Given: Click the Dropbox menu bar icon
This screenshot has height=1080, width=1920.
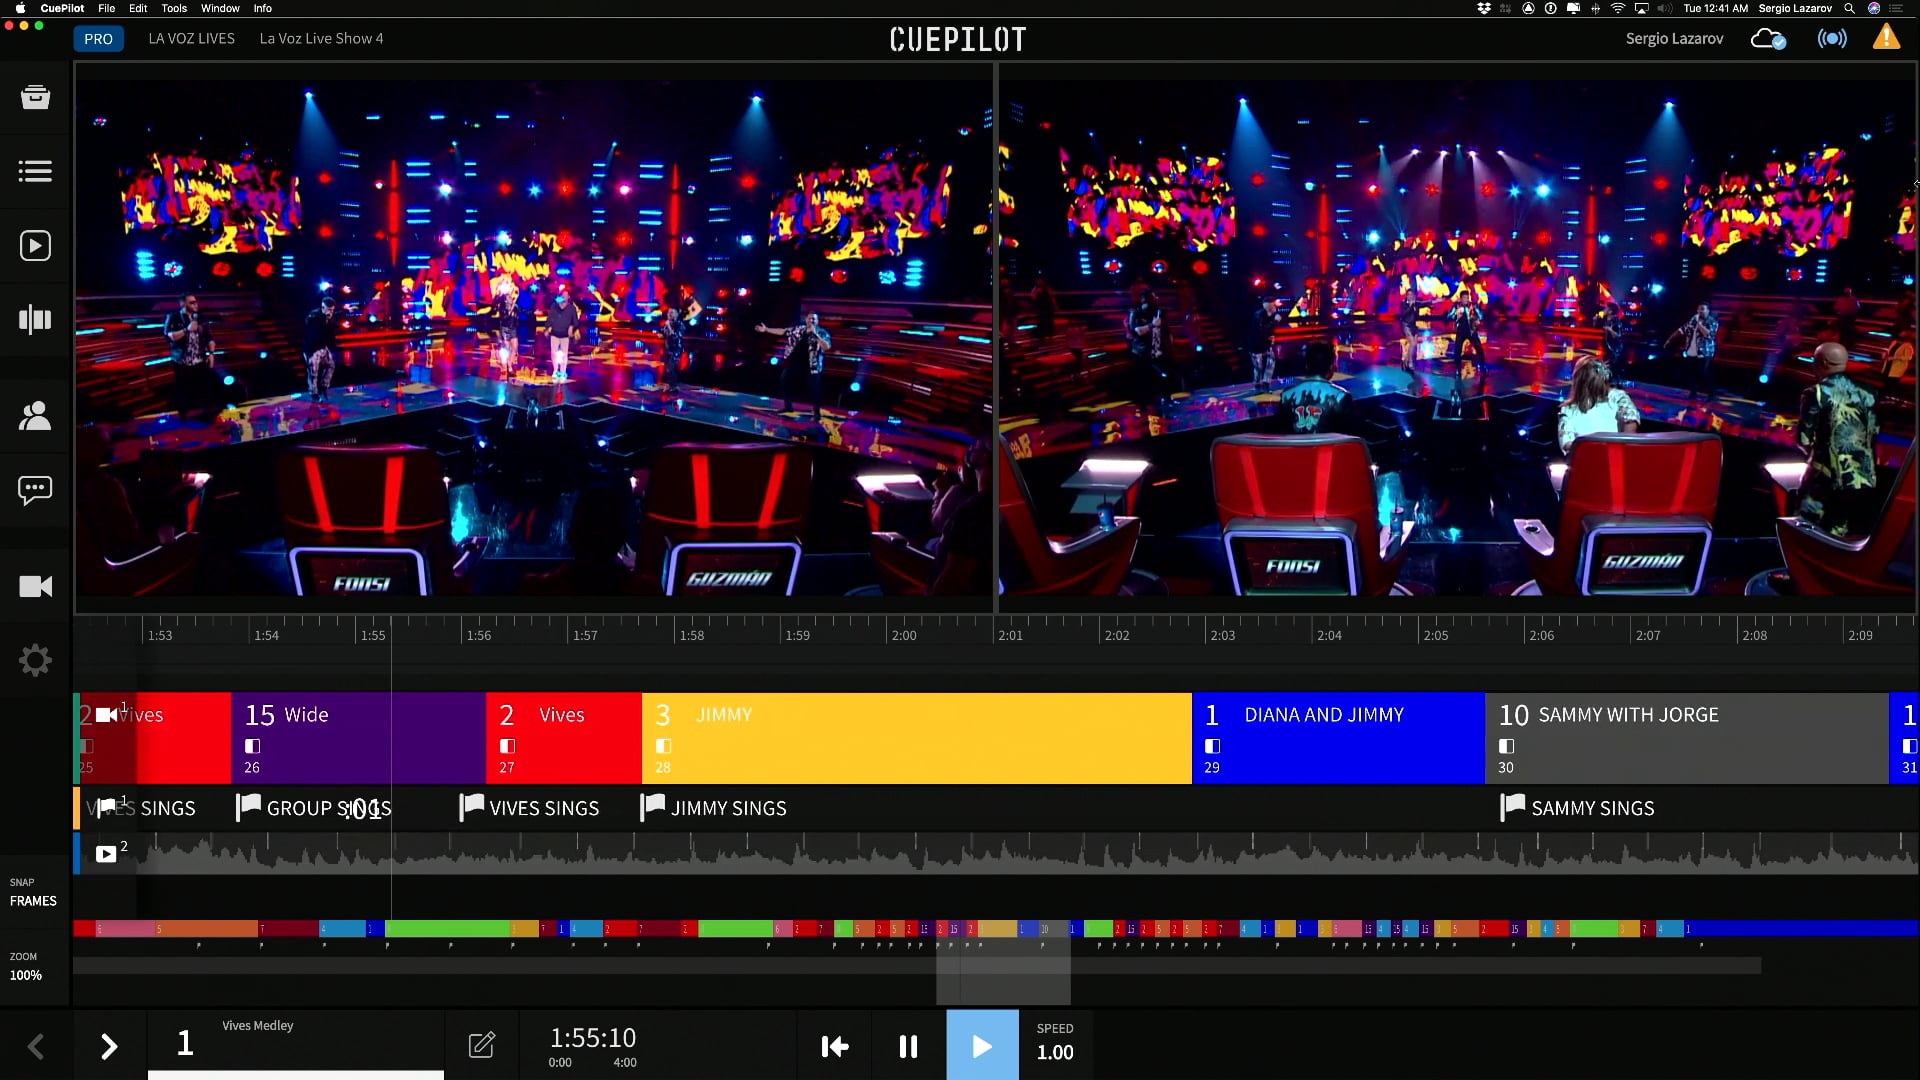Looking at the screenshot, I should pyautogui.click(x=1484, y=8).
